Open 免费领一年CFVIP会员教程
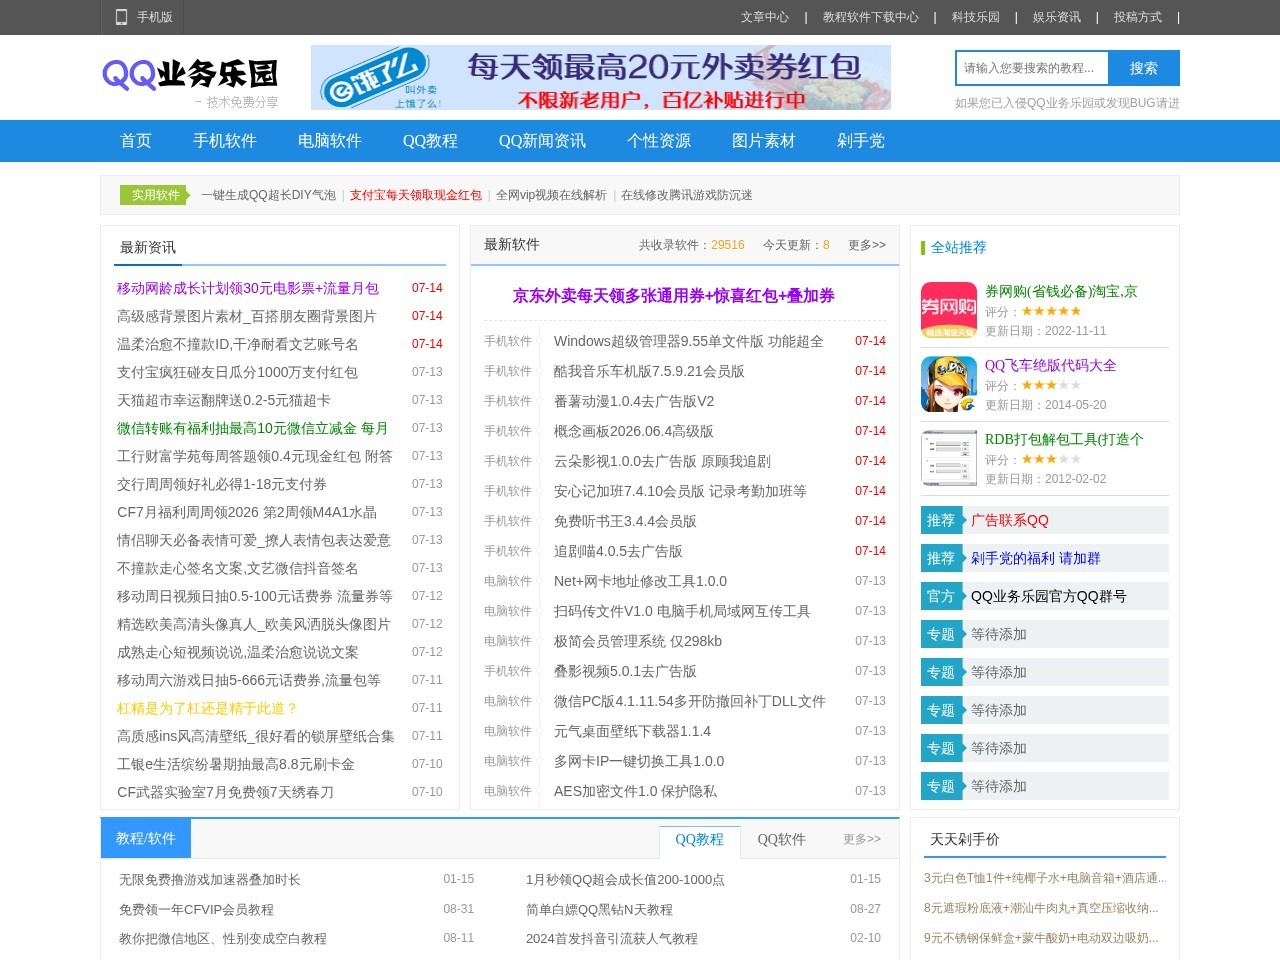The height and width of the screenshot is (960, 1280). coord(196,910)
